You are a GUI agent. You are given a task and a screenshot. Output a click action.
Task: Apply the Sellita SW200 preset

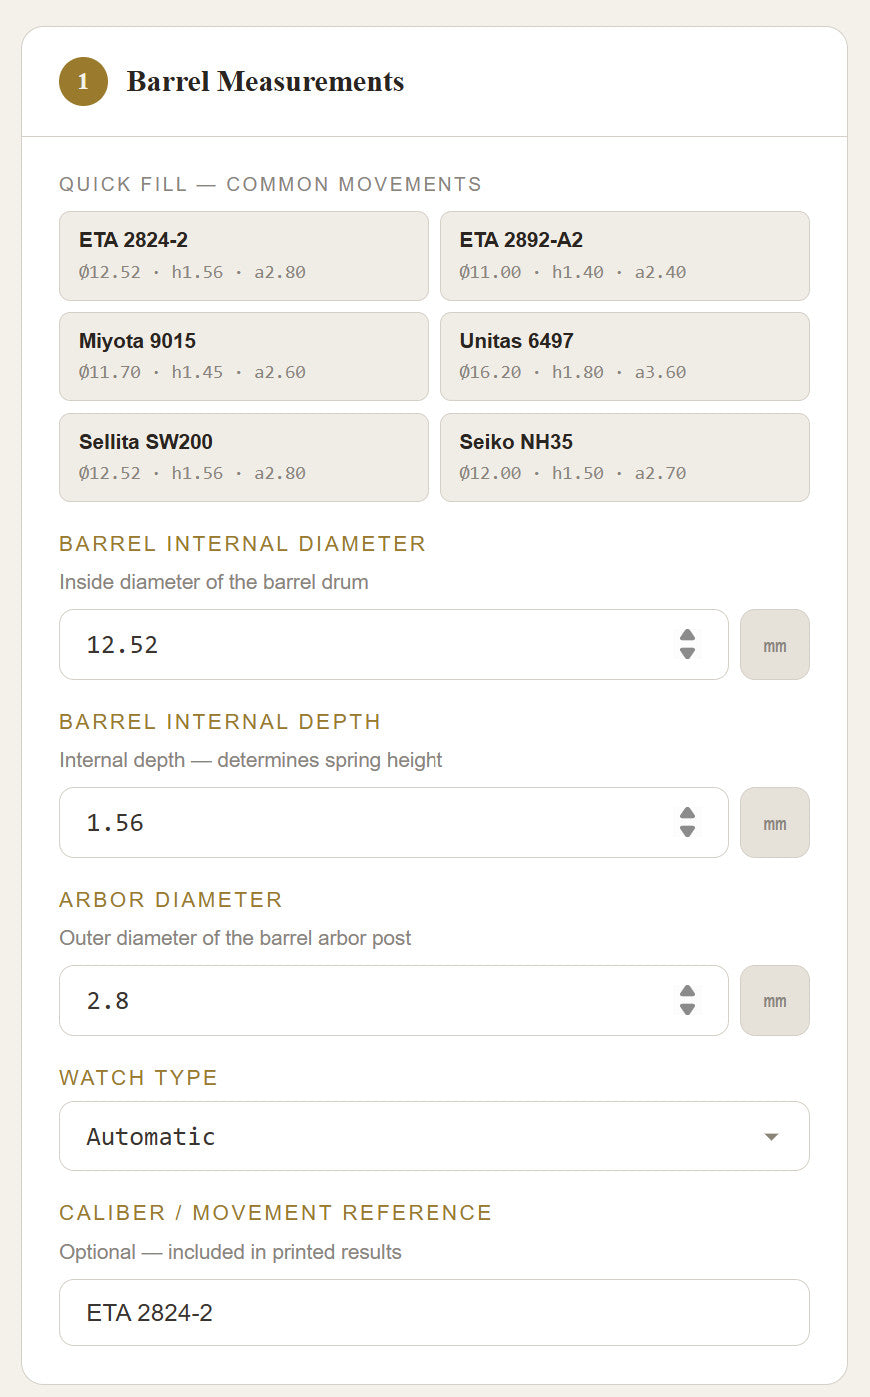coord(244,457)
